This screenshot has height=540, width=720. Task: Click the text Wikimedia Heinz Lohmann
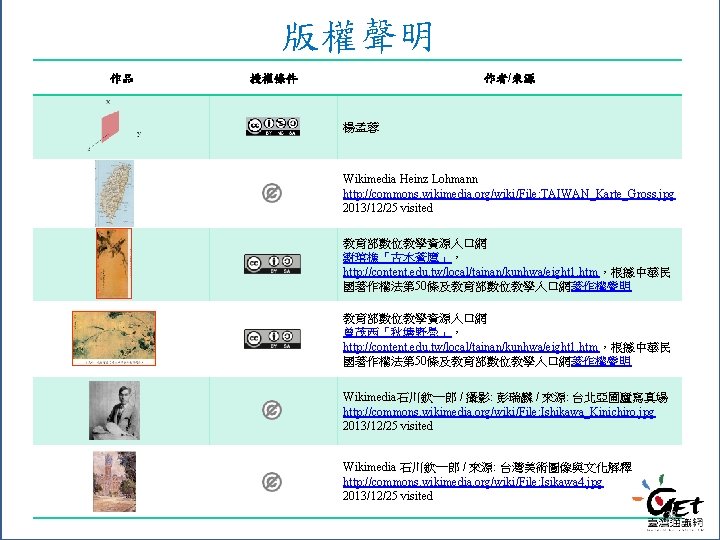click(x=410, y=179)
